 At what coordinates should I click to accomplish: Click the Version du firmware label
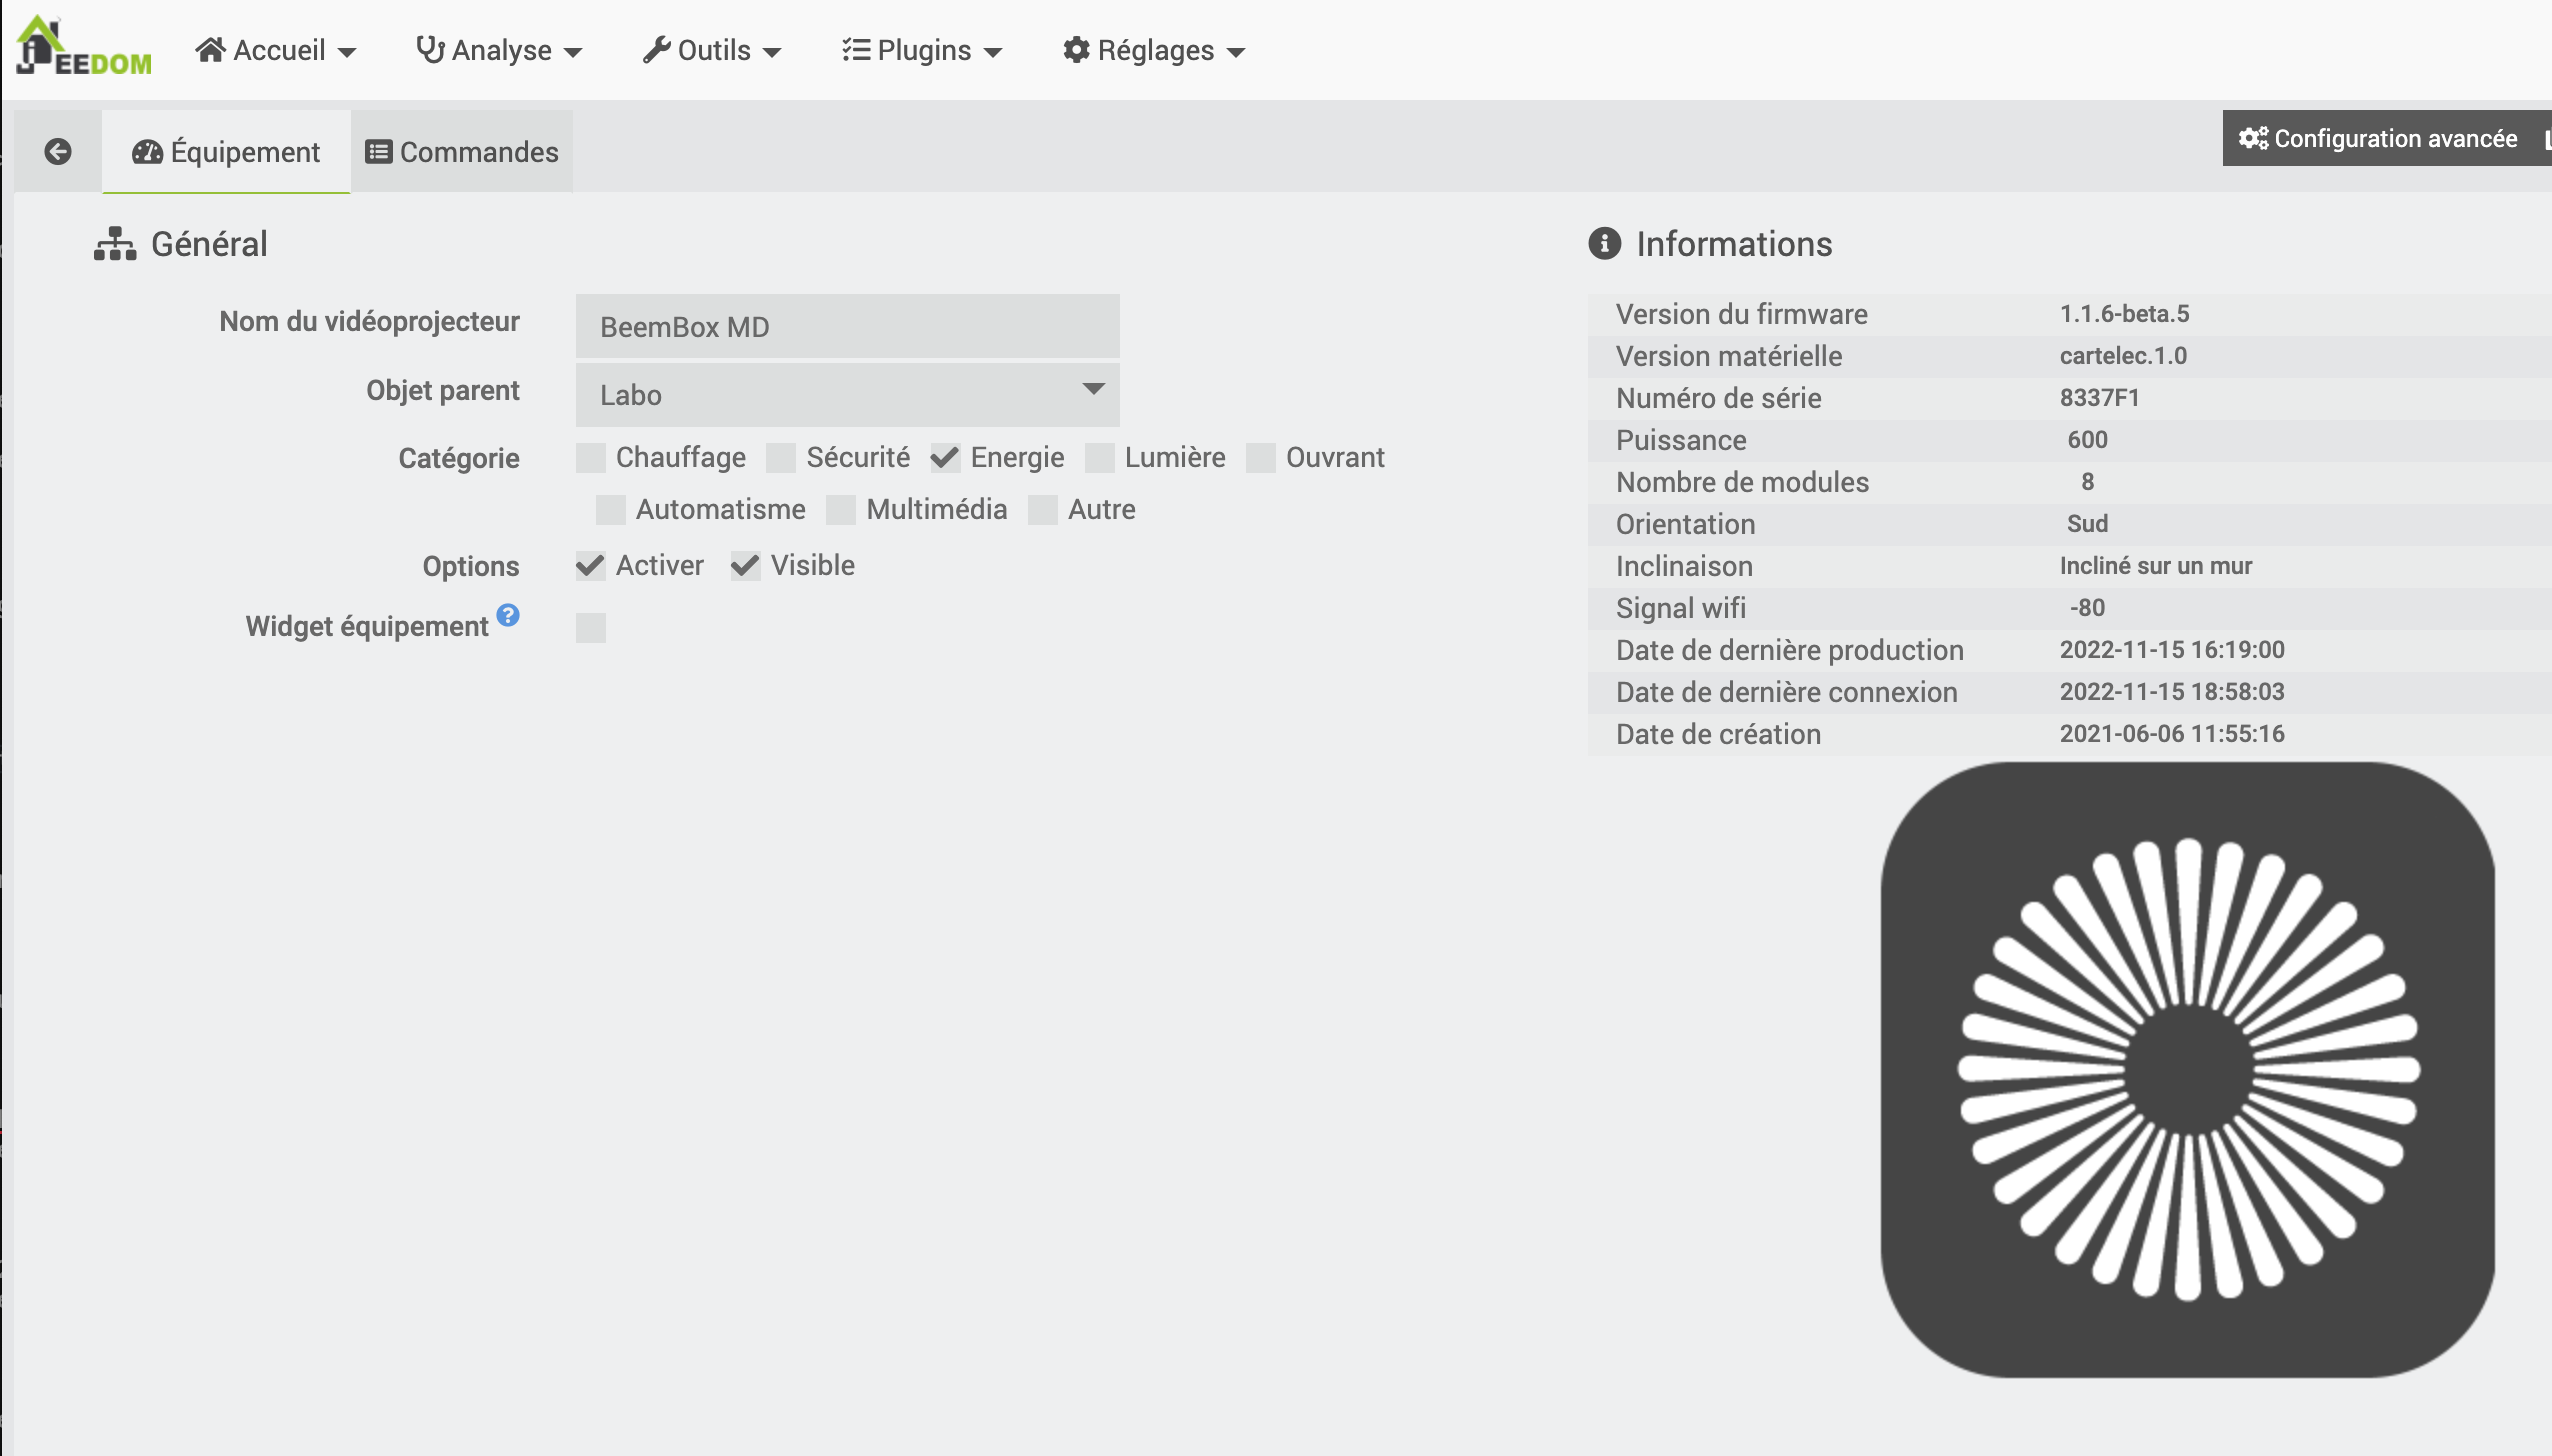tap(1741, 314)
